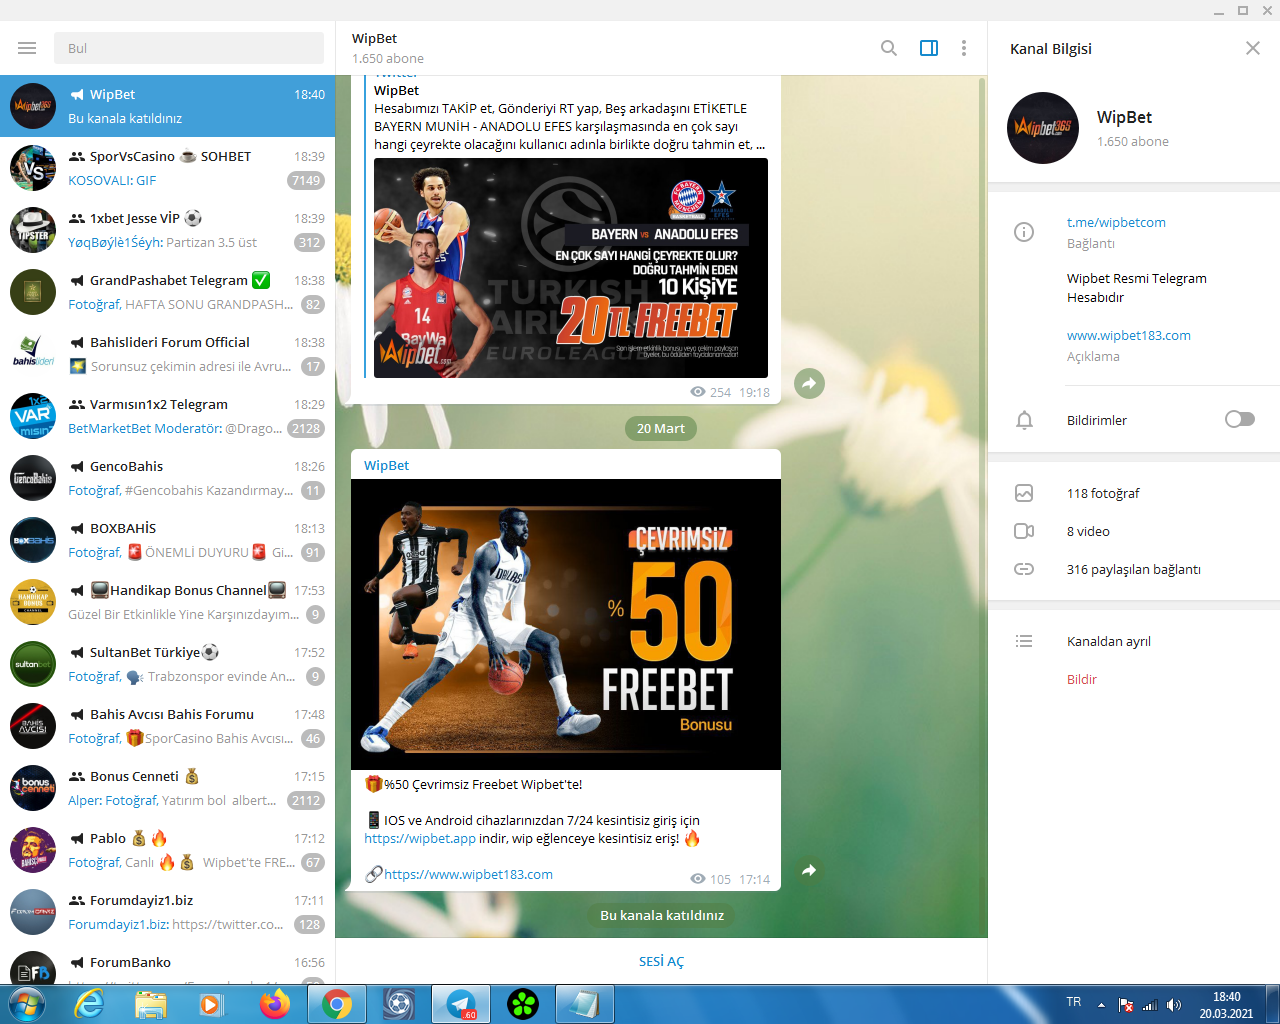Open the SultanBet Türkiye channel
The width and height of the screenshot is (1280, 1024).
tap(167, 664)
